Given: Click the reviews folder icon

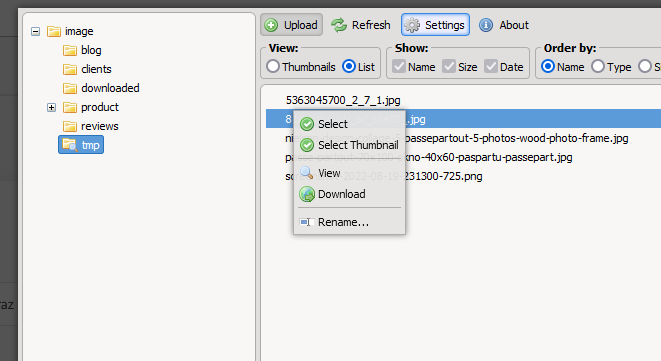Looking at the screenshot, I should tap(70, 127).
